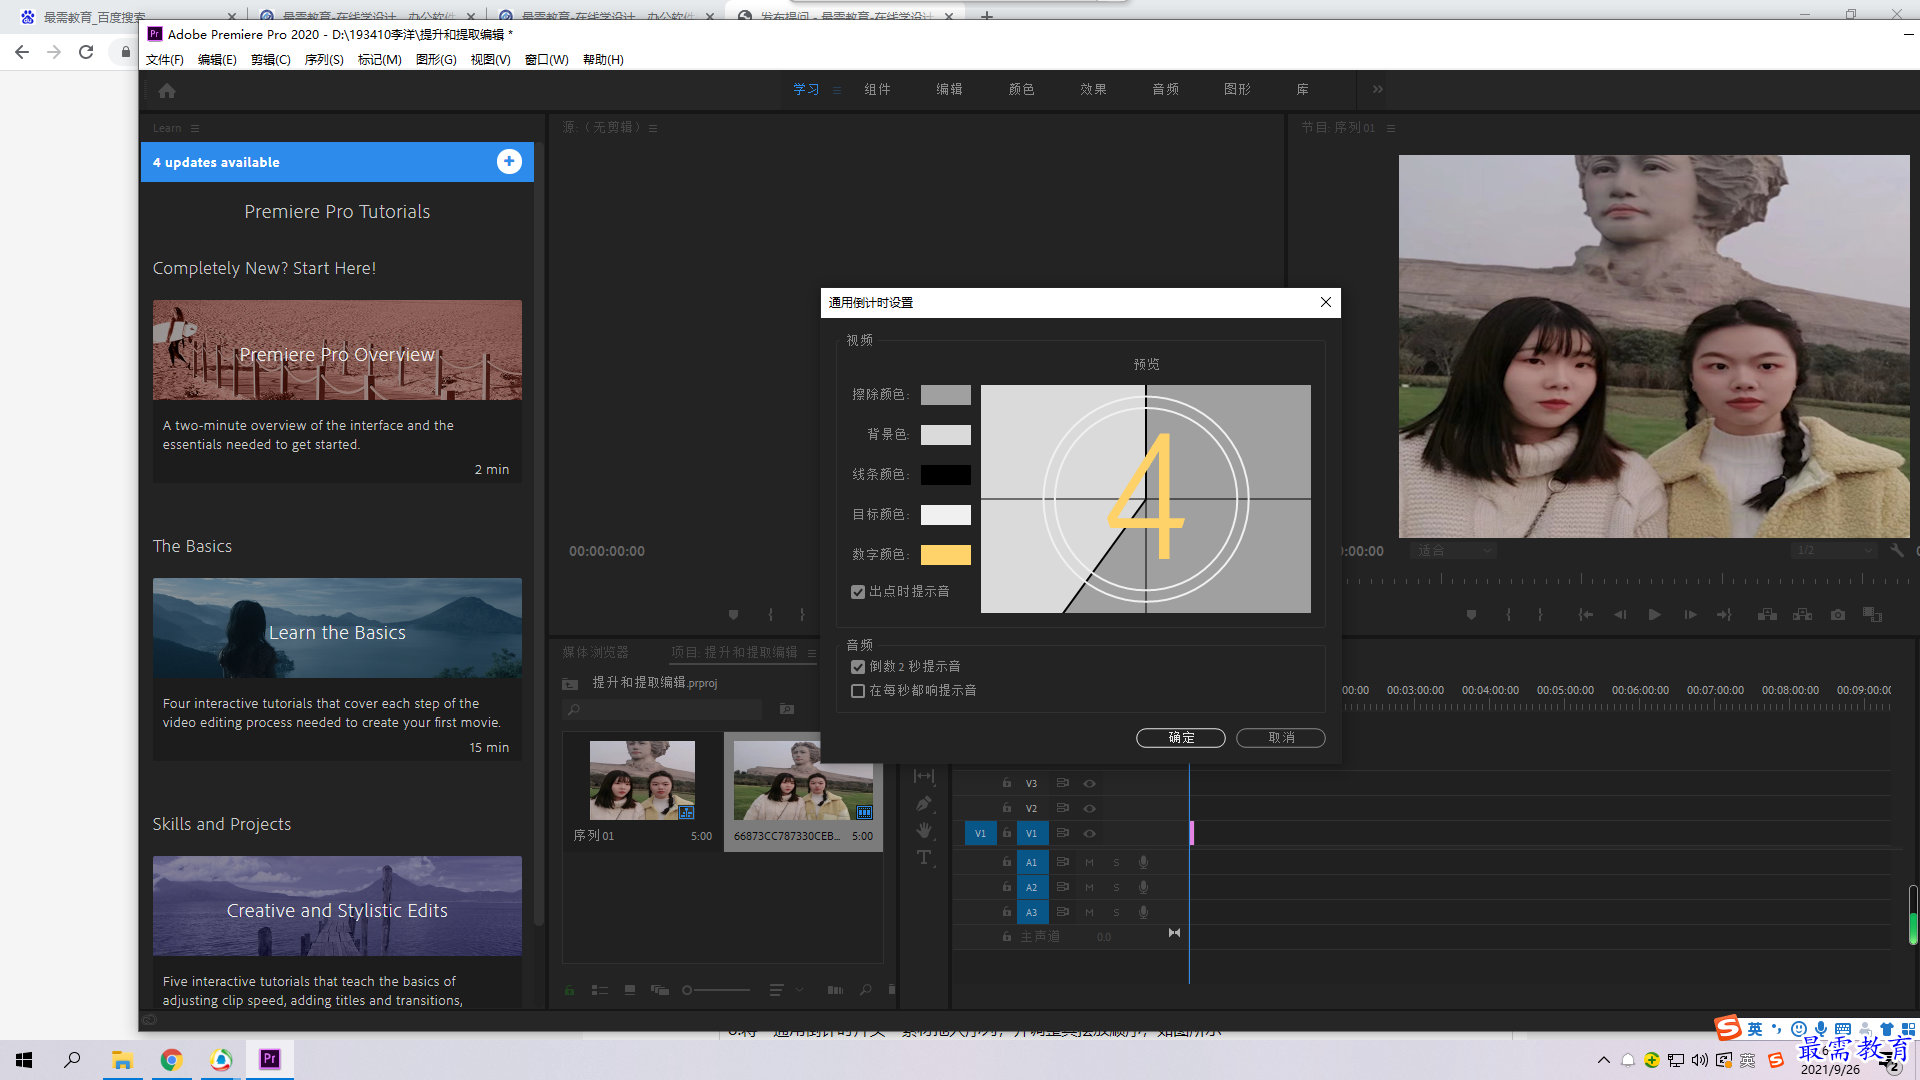Cancel the dialog with 取消
This screenshot has width=1920, height=1080.
point(1281,738)
